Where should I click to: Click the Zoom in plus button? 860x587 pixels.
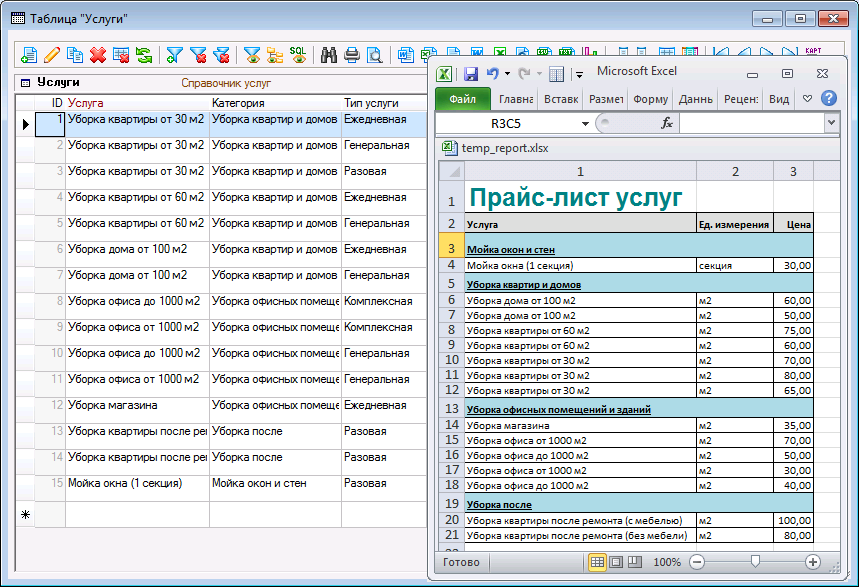[x=813, y=563]
